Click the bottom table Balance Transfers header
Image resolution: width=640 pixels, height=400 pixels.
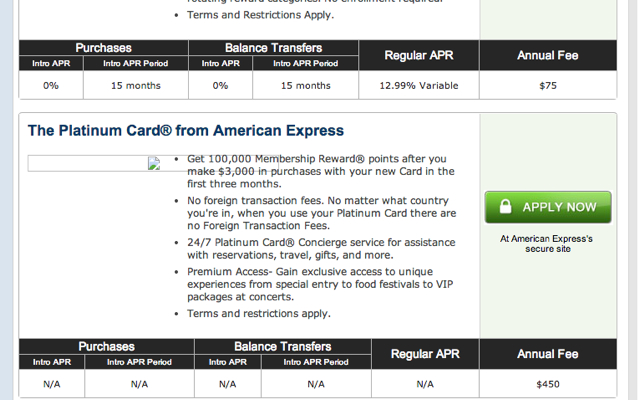pos(283,347)
